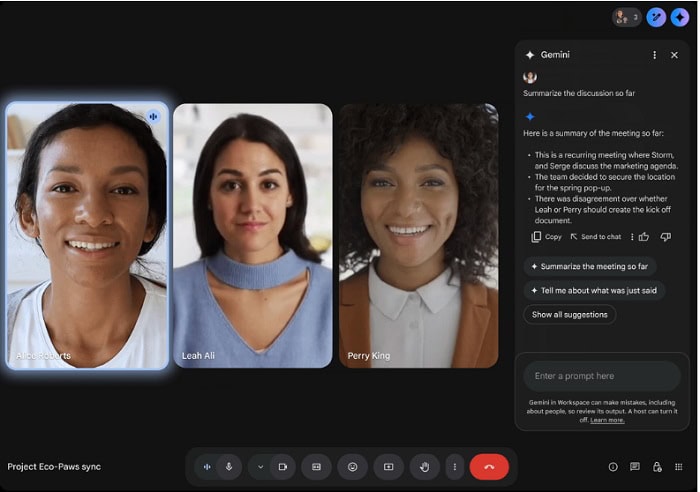The height and width of the screenshot is (492, 700).
Task: Toggle the camera on or off
Action: tap(282, 467)
